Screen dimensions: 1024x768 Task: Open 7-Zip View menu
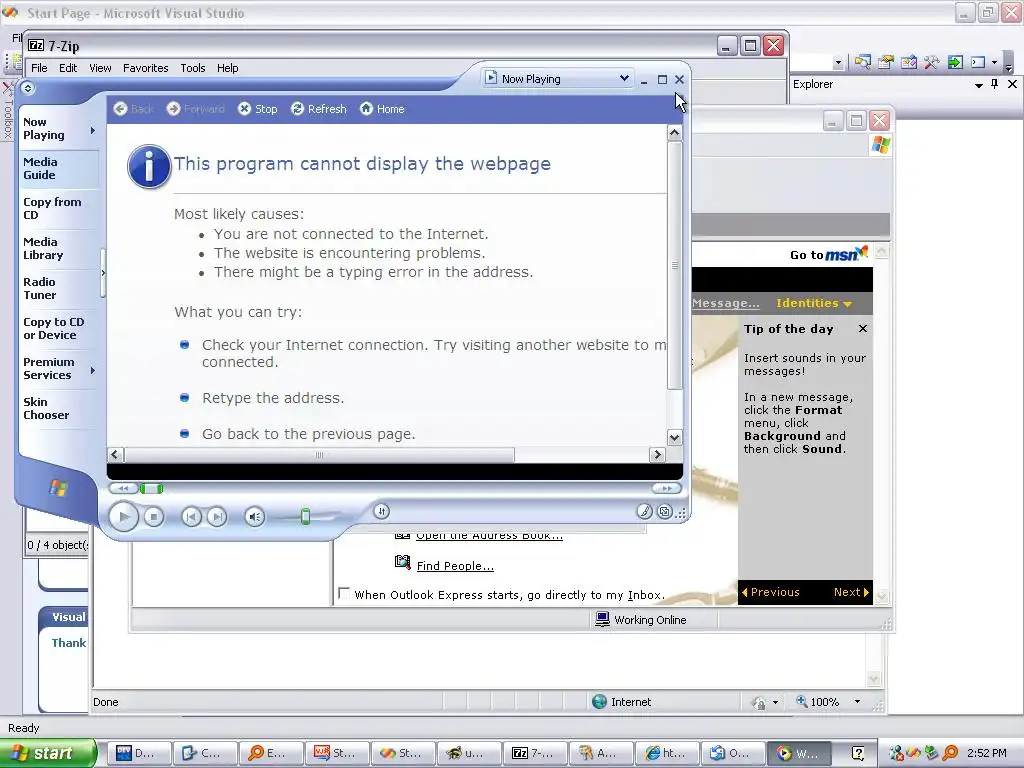pos(100,68)
